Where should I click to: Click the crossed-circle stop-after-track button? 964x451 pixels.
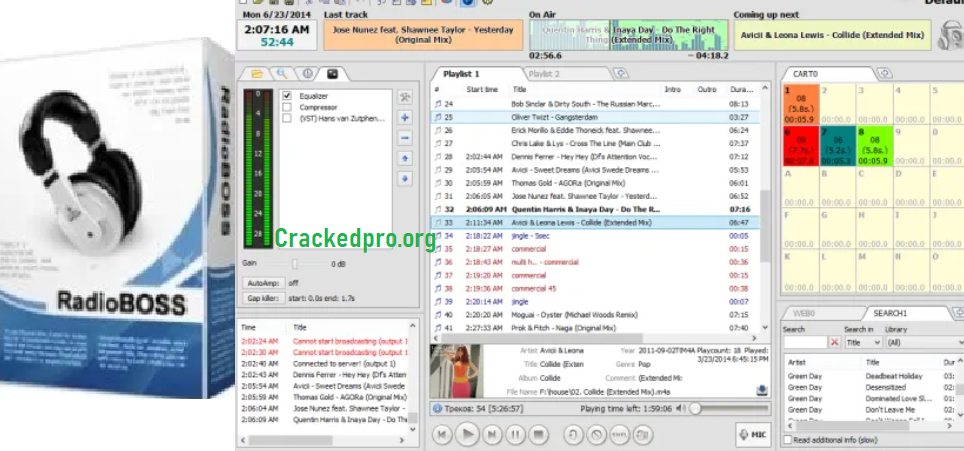[596, 435]
